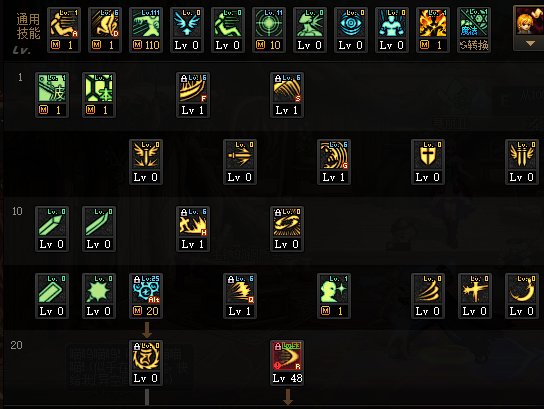Select the locked golden wreath Lv 0 skill
This screenshot has width=544, height=409.
[x=146, y=363]
